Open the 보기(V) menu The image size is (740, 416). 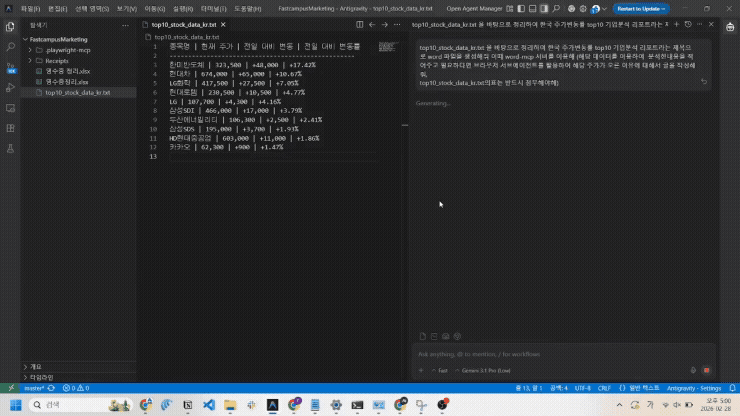tap(126, 8)
